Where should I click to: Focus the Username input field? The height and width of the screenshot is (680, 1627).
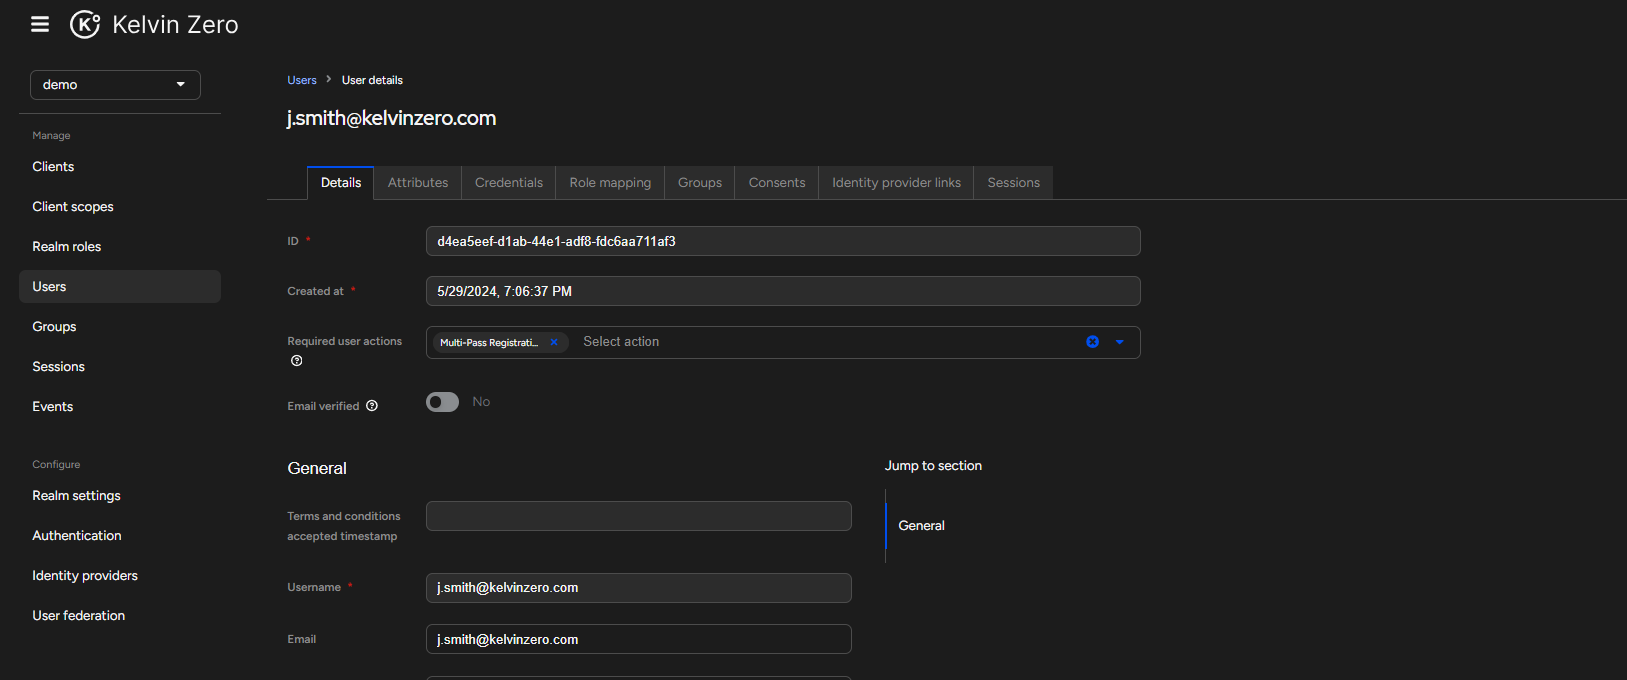pos(638,588)
